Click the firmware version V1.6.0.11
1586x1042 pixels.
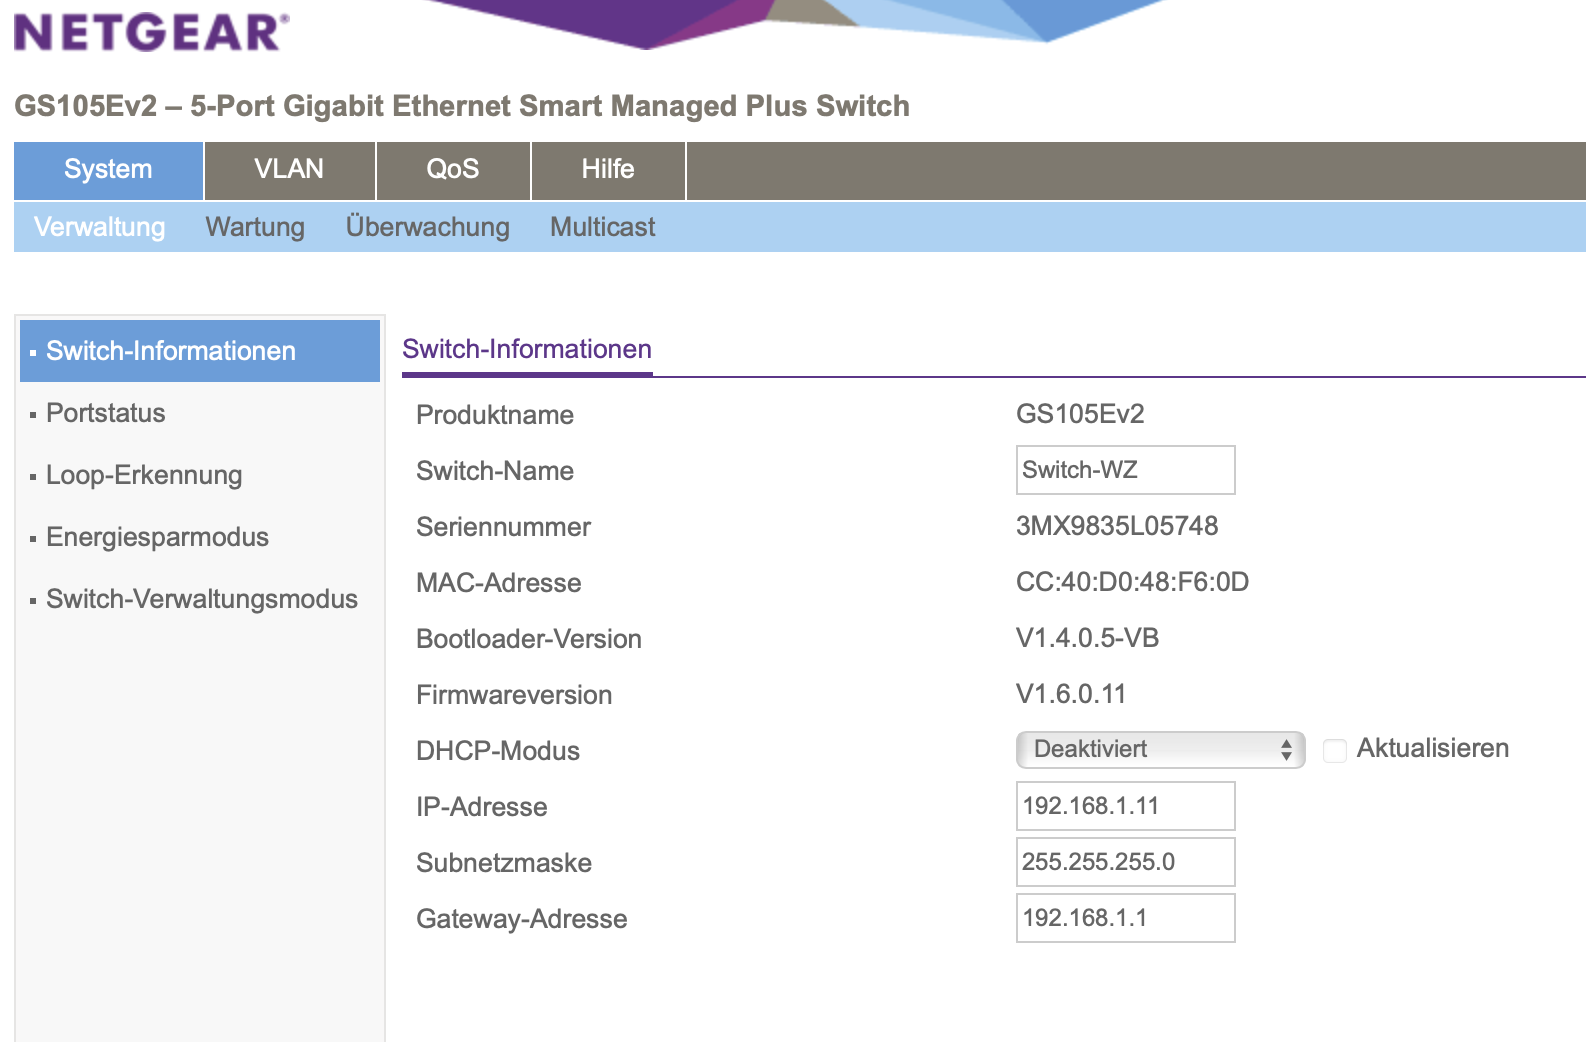1071,694
